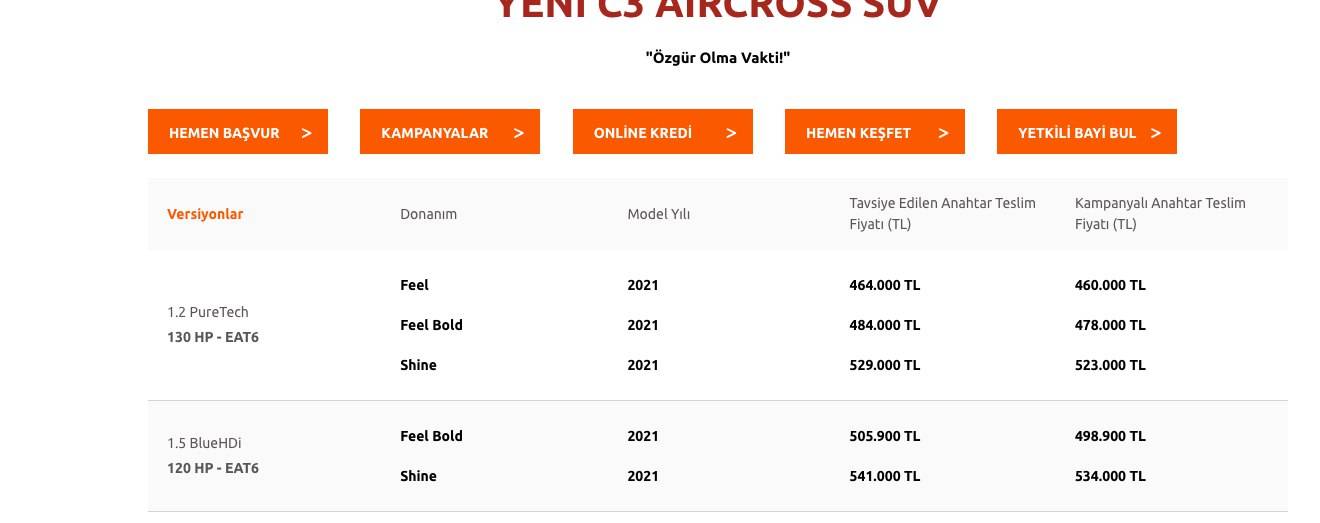
Task: Tap the arrow next to HEMEN KEŞFET
Action: (943, 132)
